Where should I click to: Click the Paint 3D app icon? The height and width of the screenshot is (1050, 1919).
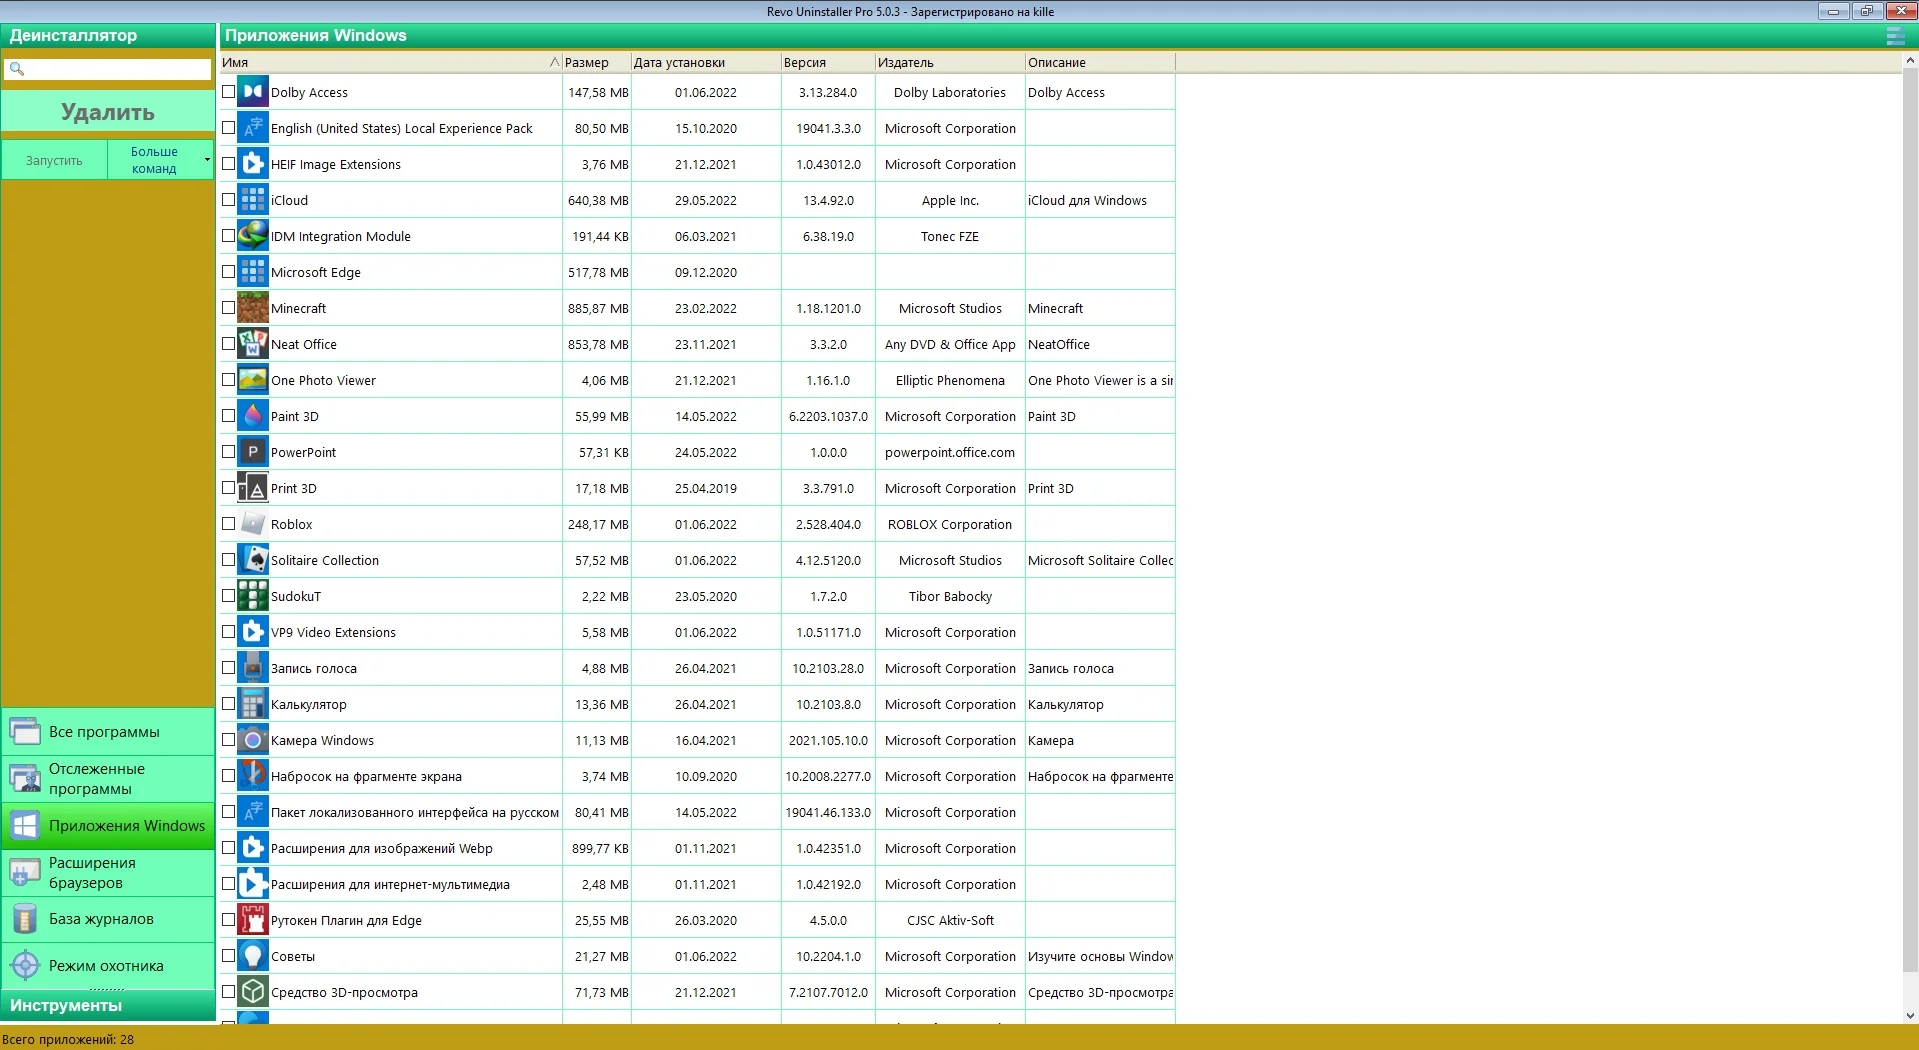click(x=253, y=416)
